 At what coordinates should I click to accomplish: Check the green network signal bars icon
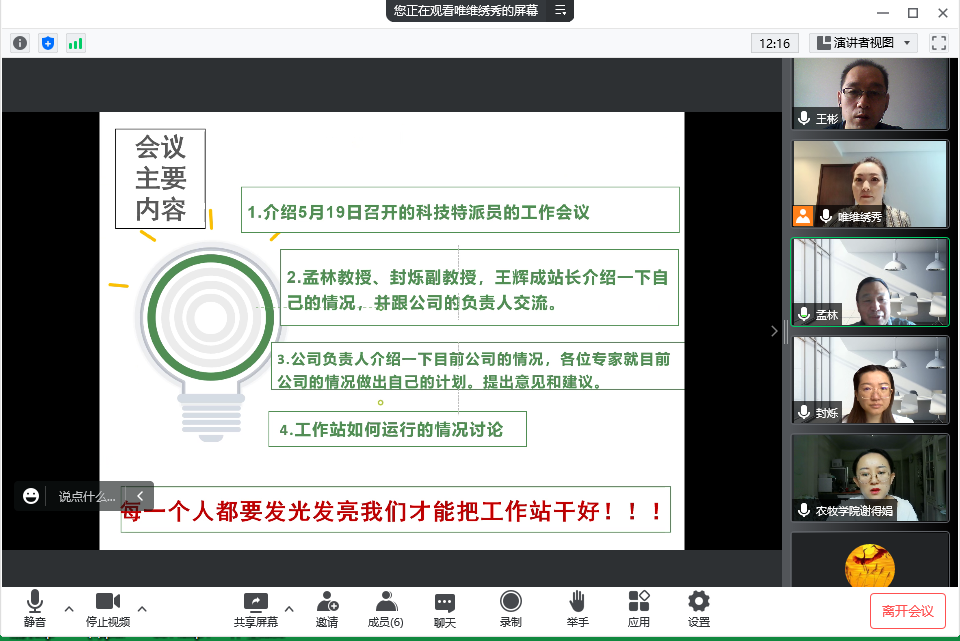(75, 43)
